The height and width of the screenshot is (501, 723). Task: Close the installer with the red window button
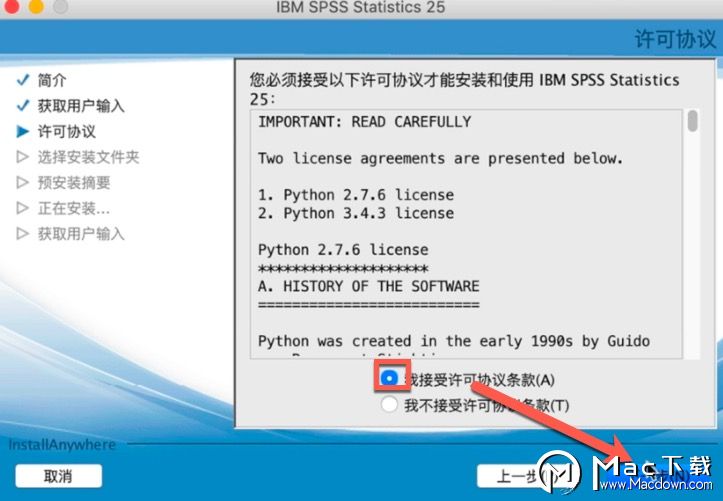tap(12, 6)
